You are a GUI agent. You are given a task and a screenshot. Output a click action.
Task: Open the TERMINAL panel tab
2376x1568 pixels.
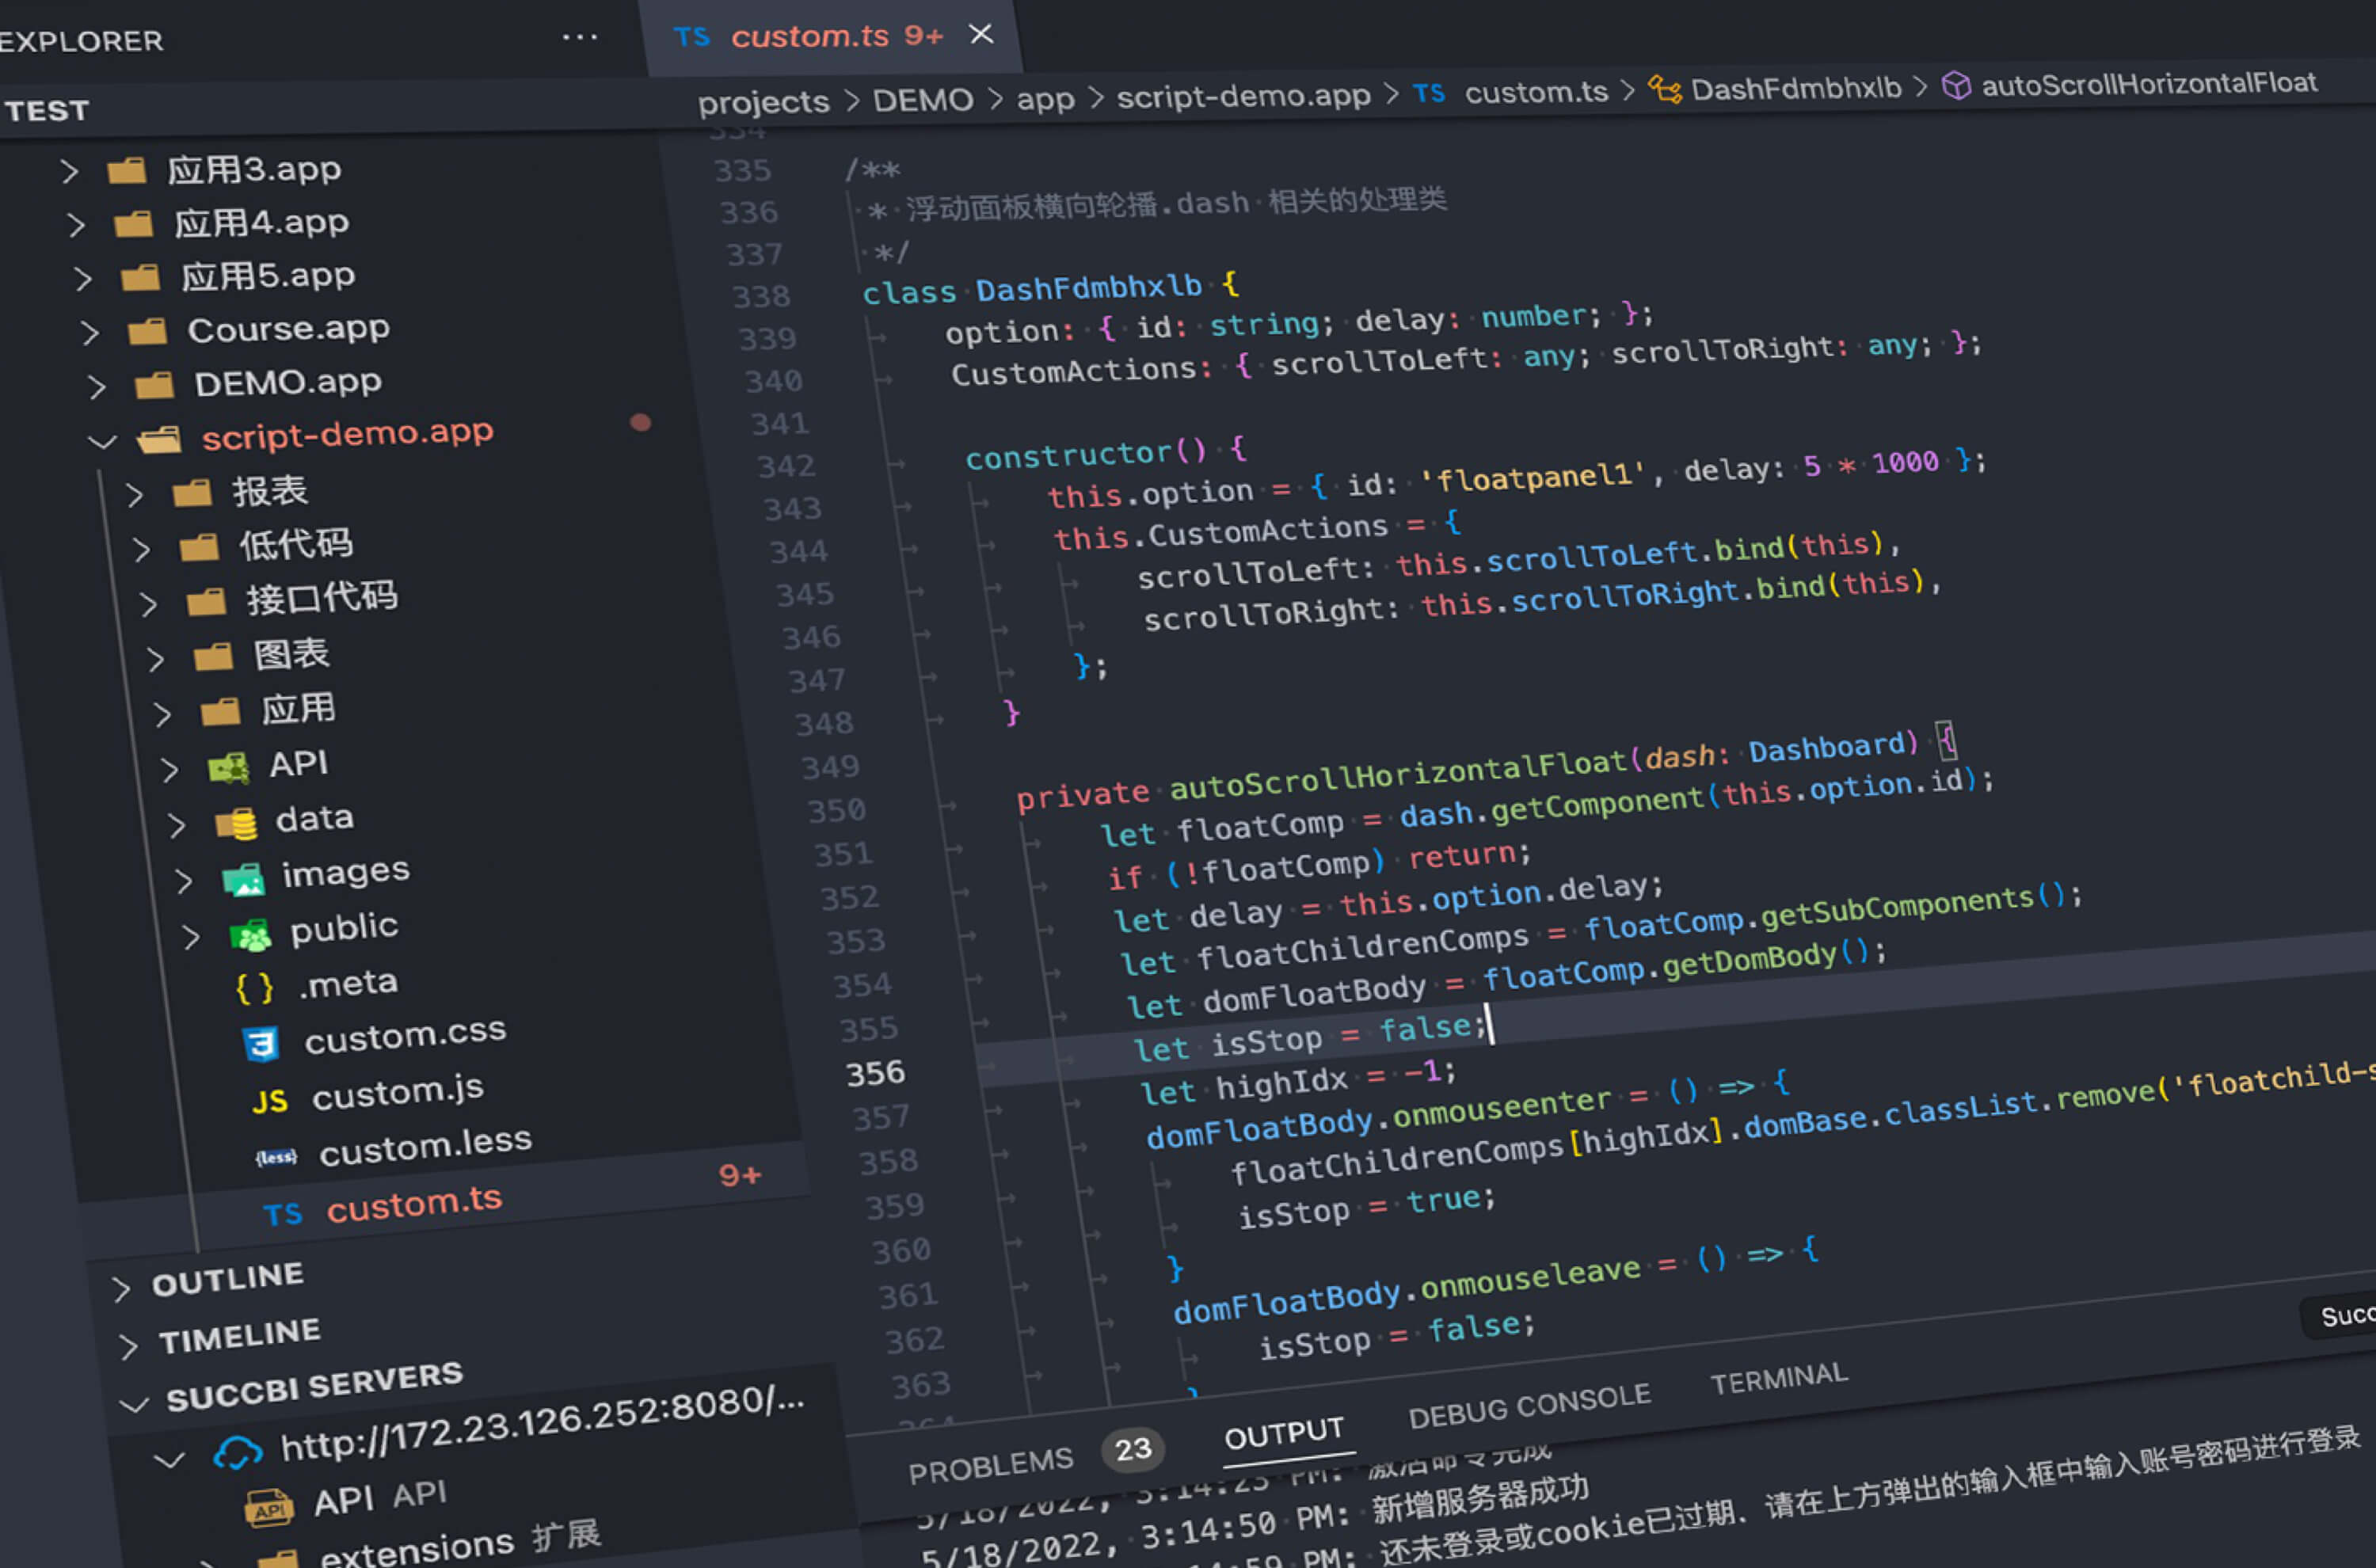coord(1778,1379)
